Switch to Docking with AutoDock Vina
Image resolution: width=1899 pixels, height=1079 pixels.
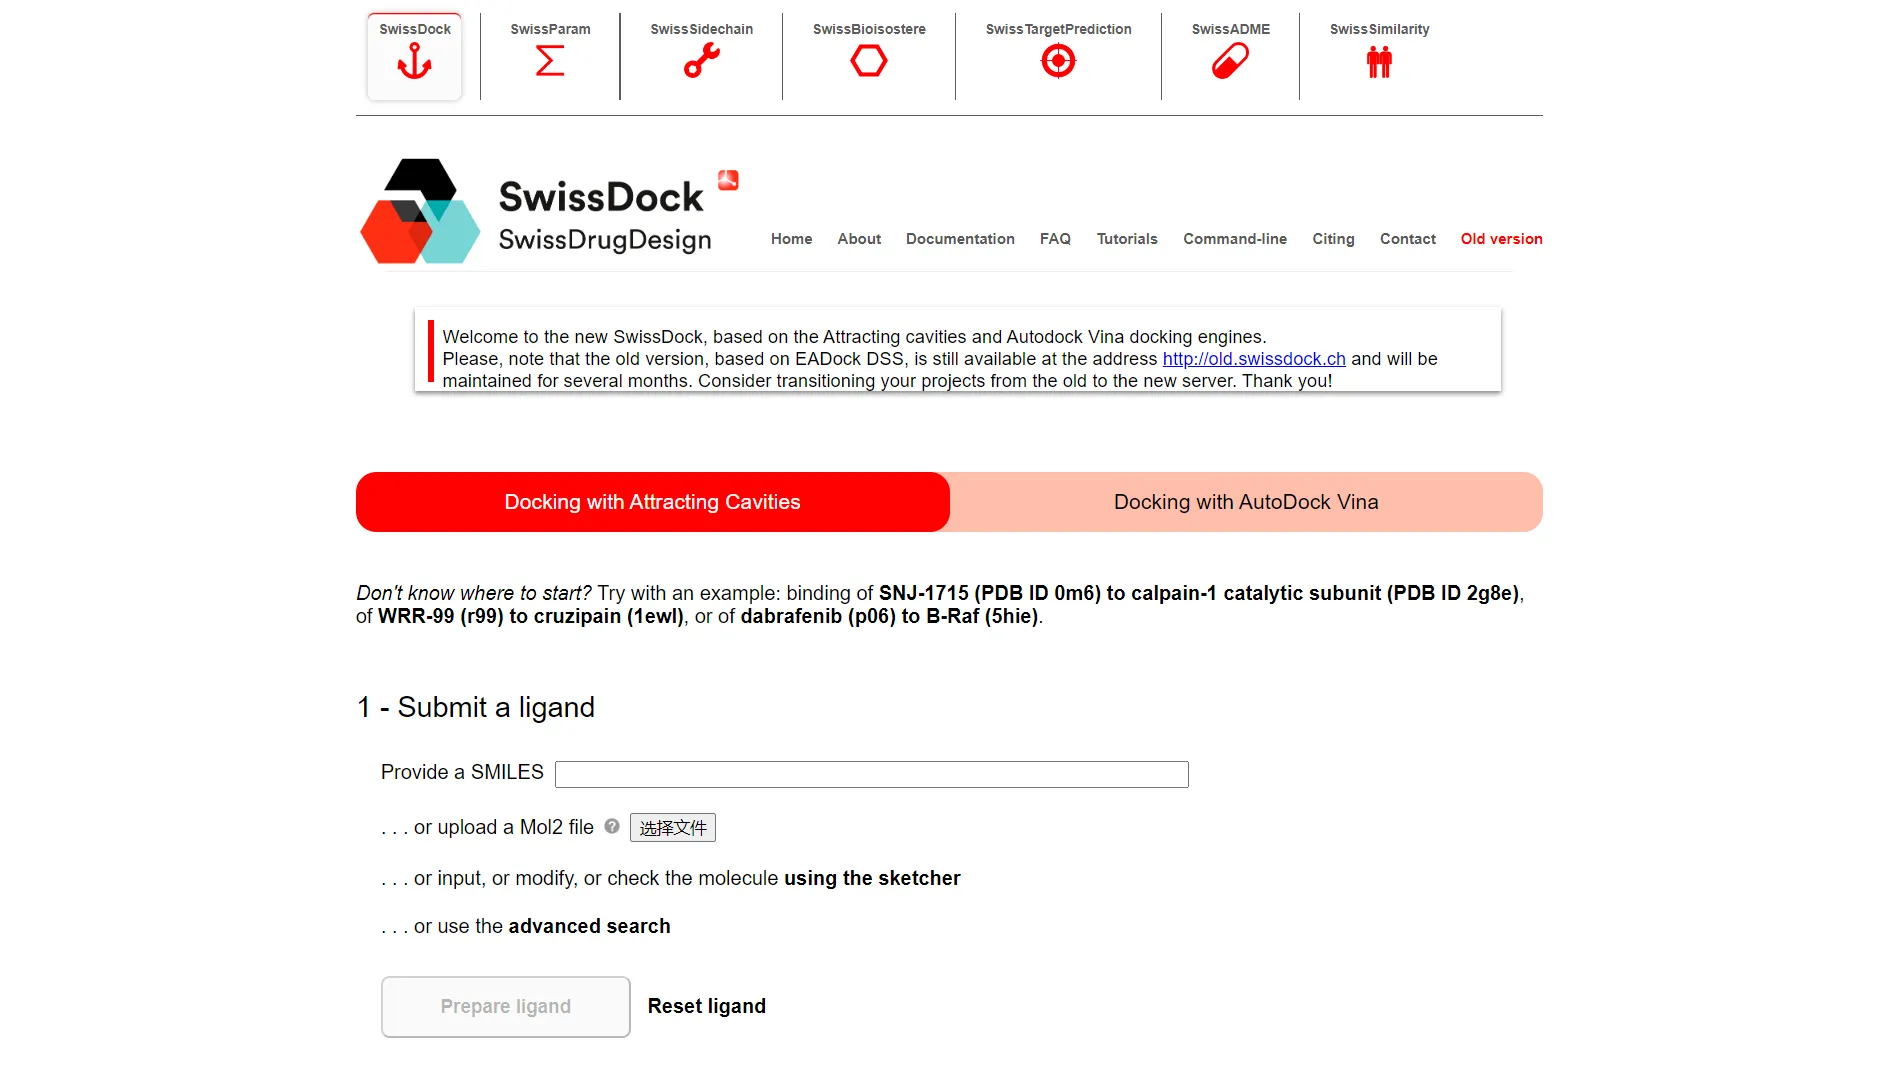1245,501
